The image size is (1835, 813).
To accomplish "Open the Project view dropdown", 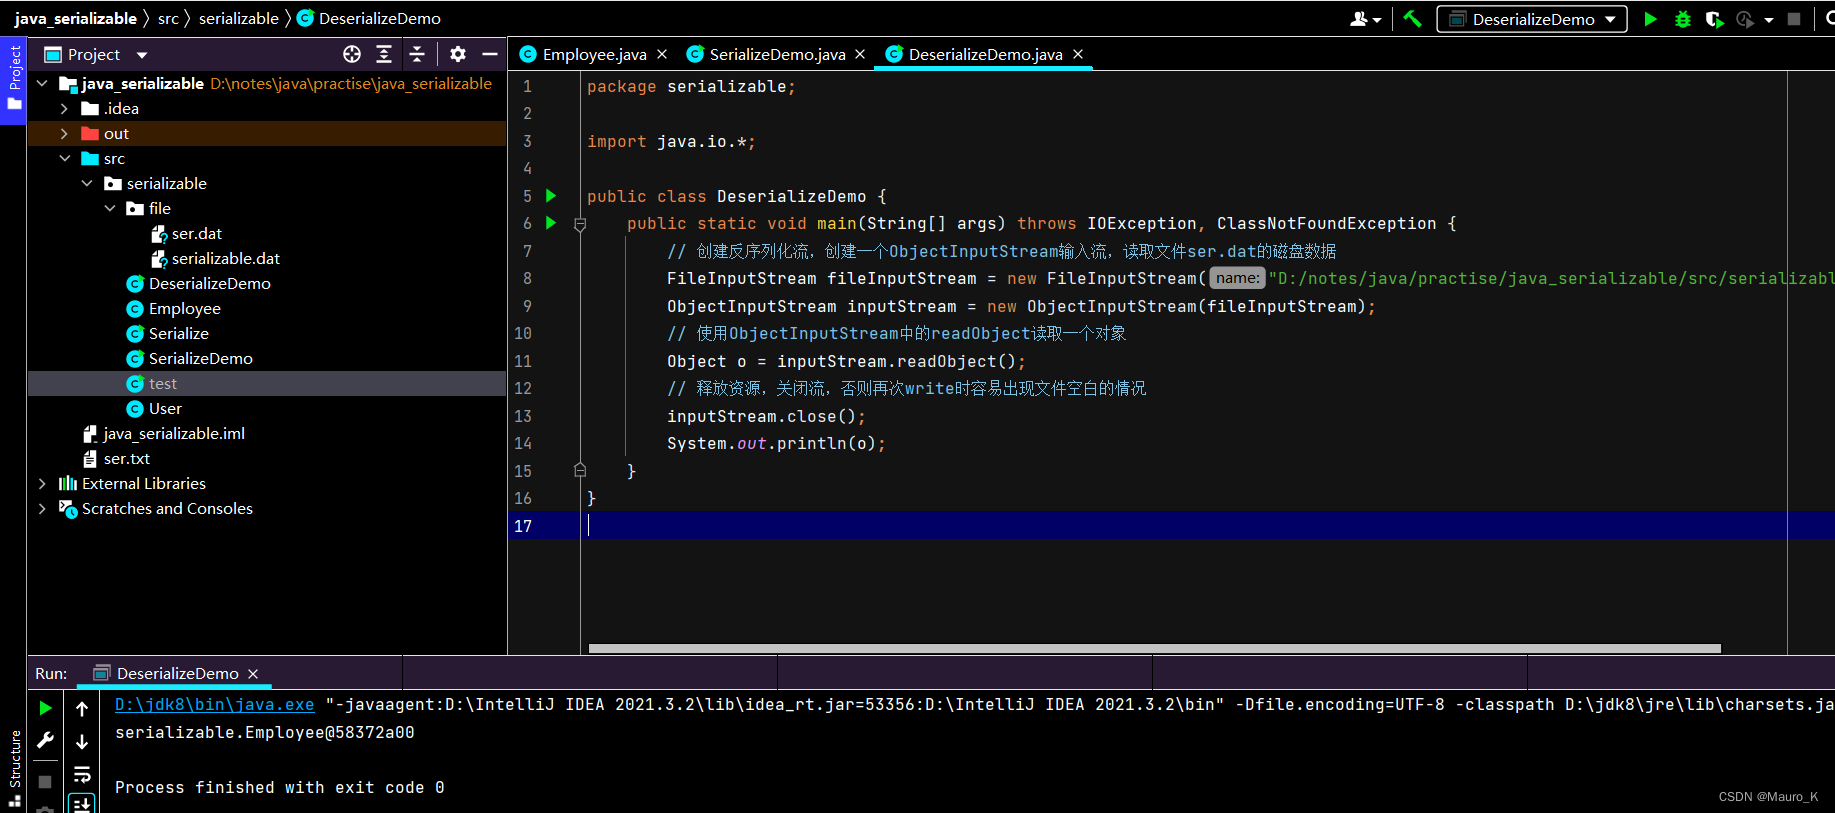I will point(142,55).
